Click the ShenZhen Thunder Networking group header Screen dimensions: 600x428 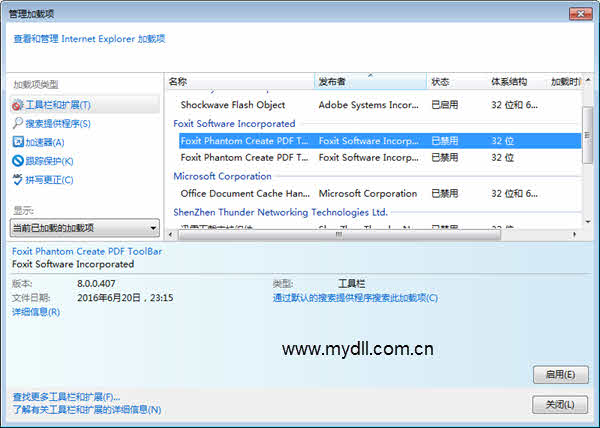pyautogui.click(x=280, y=212)
